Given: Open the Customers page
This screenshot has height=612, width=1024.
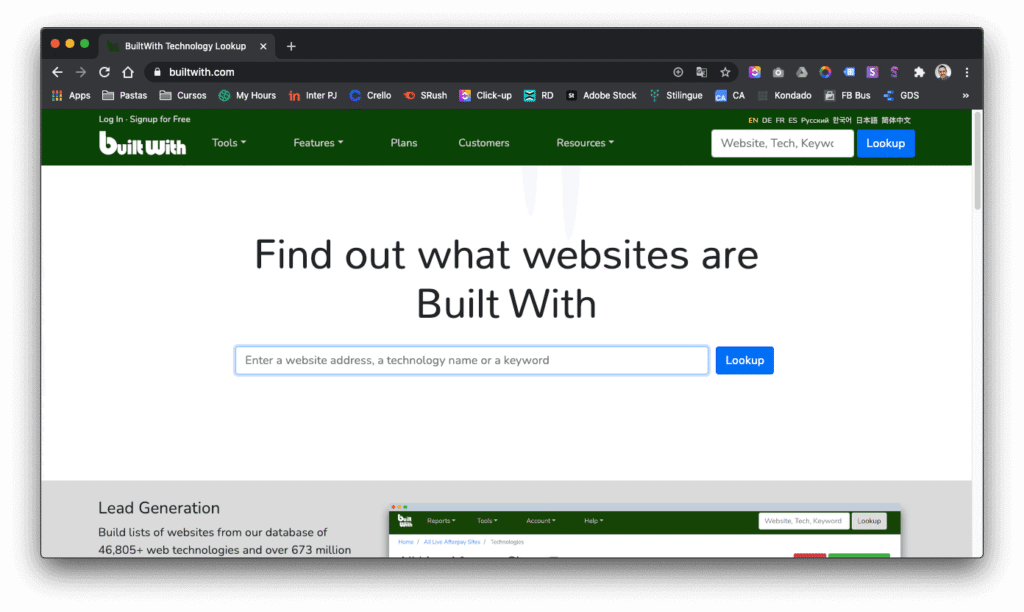Looking at the screenshot, I should (483, 142).
